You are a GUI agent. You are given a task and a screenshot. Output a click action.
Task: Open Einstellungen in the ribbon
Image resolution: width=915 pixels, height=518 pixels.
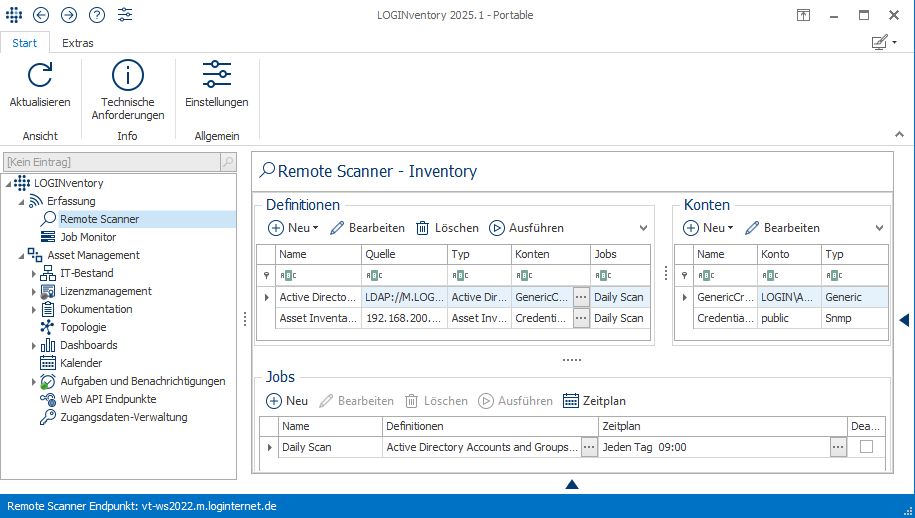coord(217,75)
